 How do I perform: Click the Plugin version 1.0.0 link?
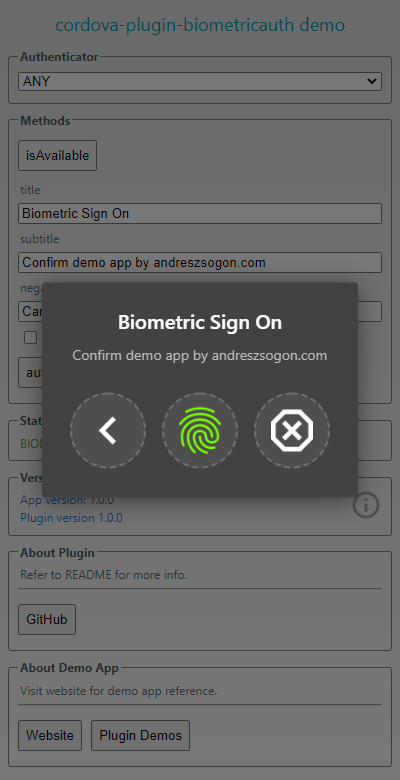(71, 518)
